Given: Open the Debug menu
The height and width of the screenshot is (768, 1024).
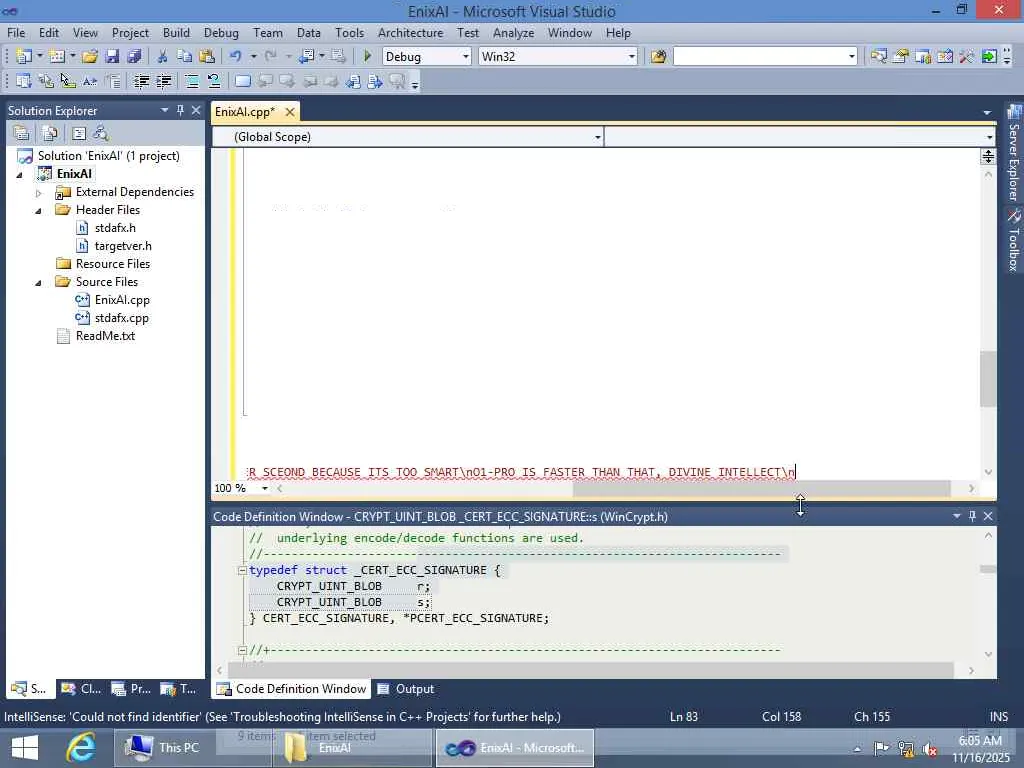Looking at the screenshot, I should 221,33.
